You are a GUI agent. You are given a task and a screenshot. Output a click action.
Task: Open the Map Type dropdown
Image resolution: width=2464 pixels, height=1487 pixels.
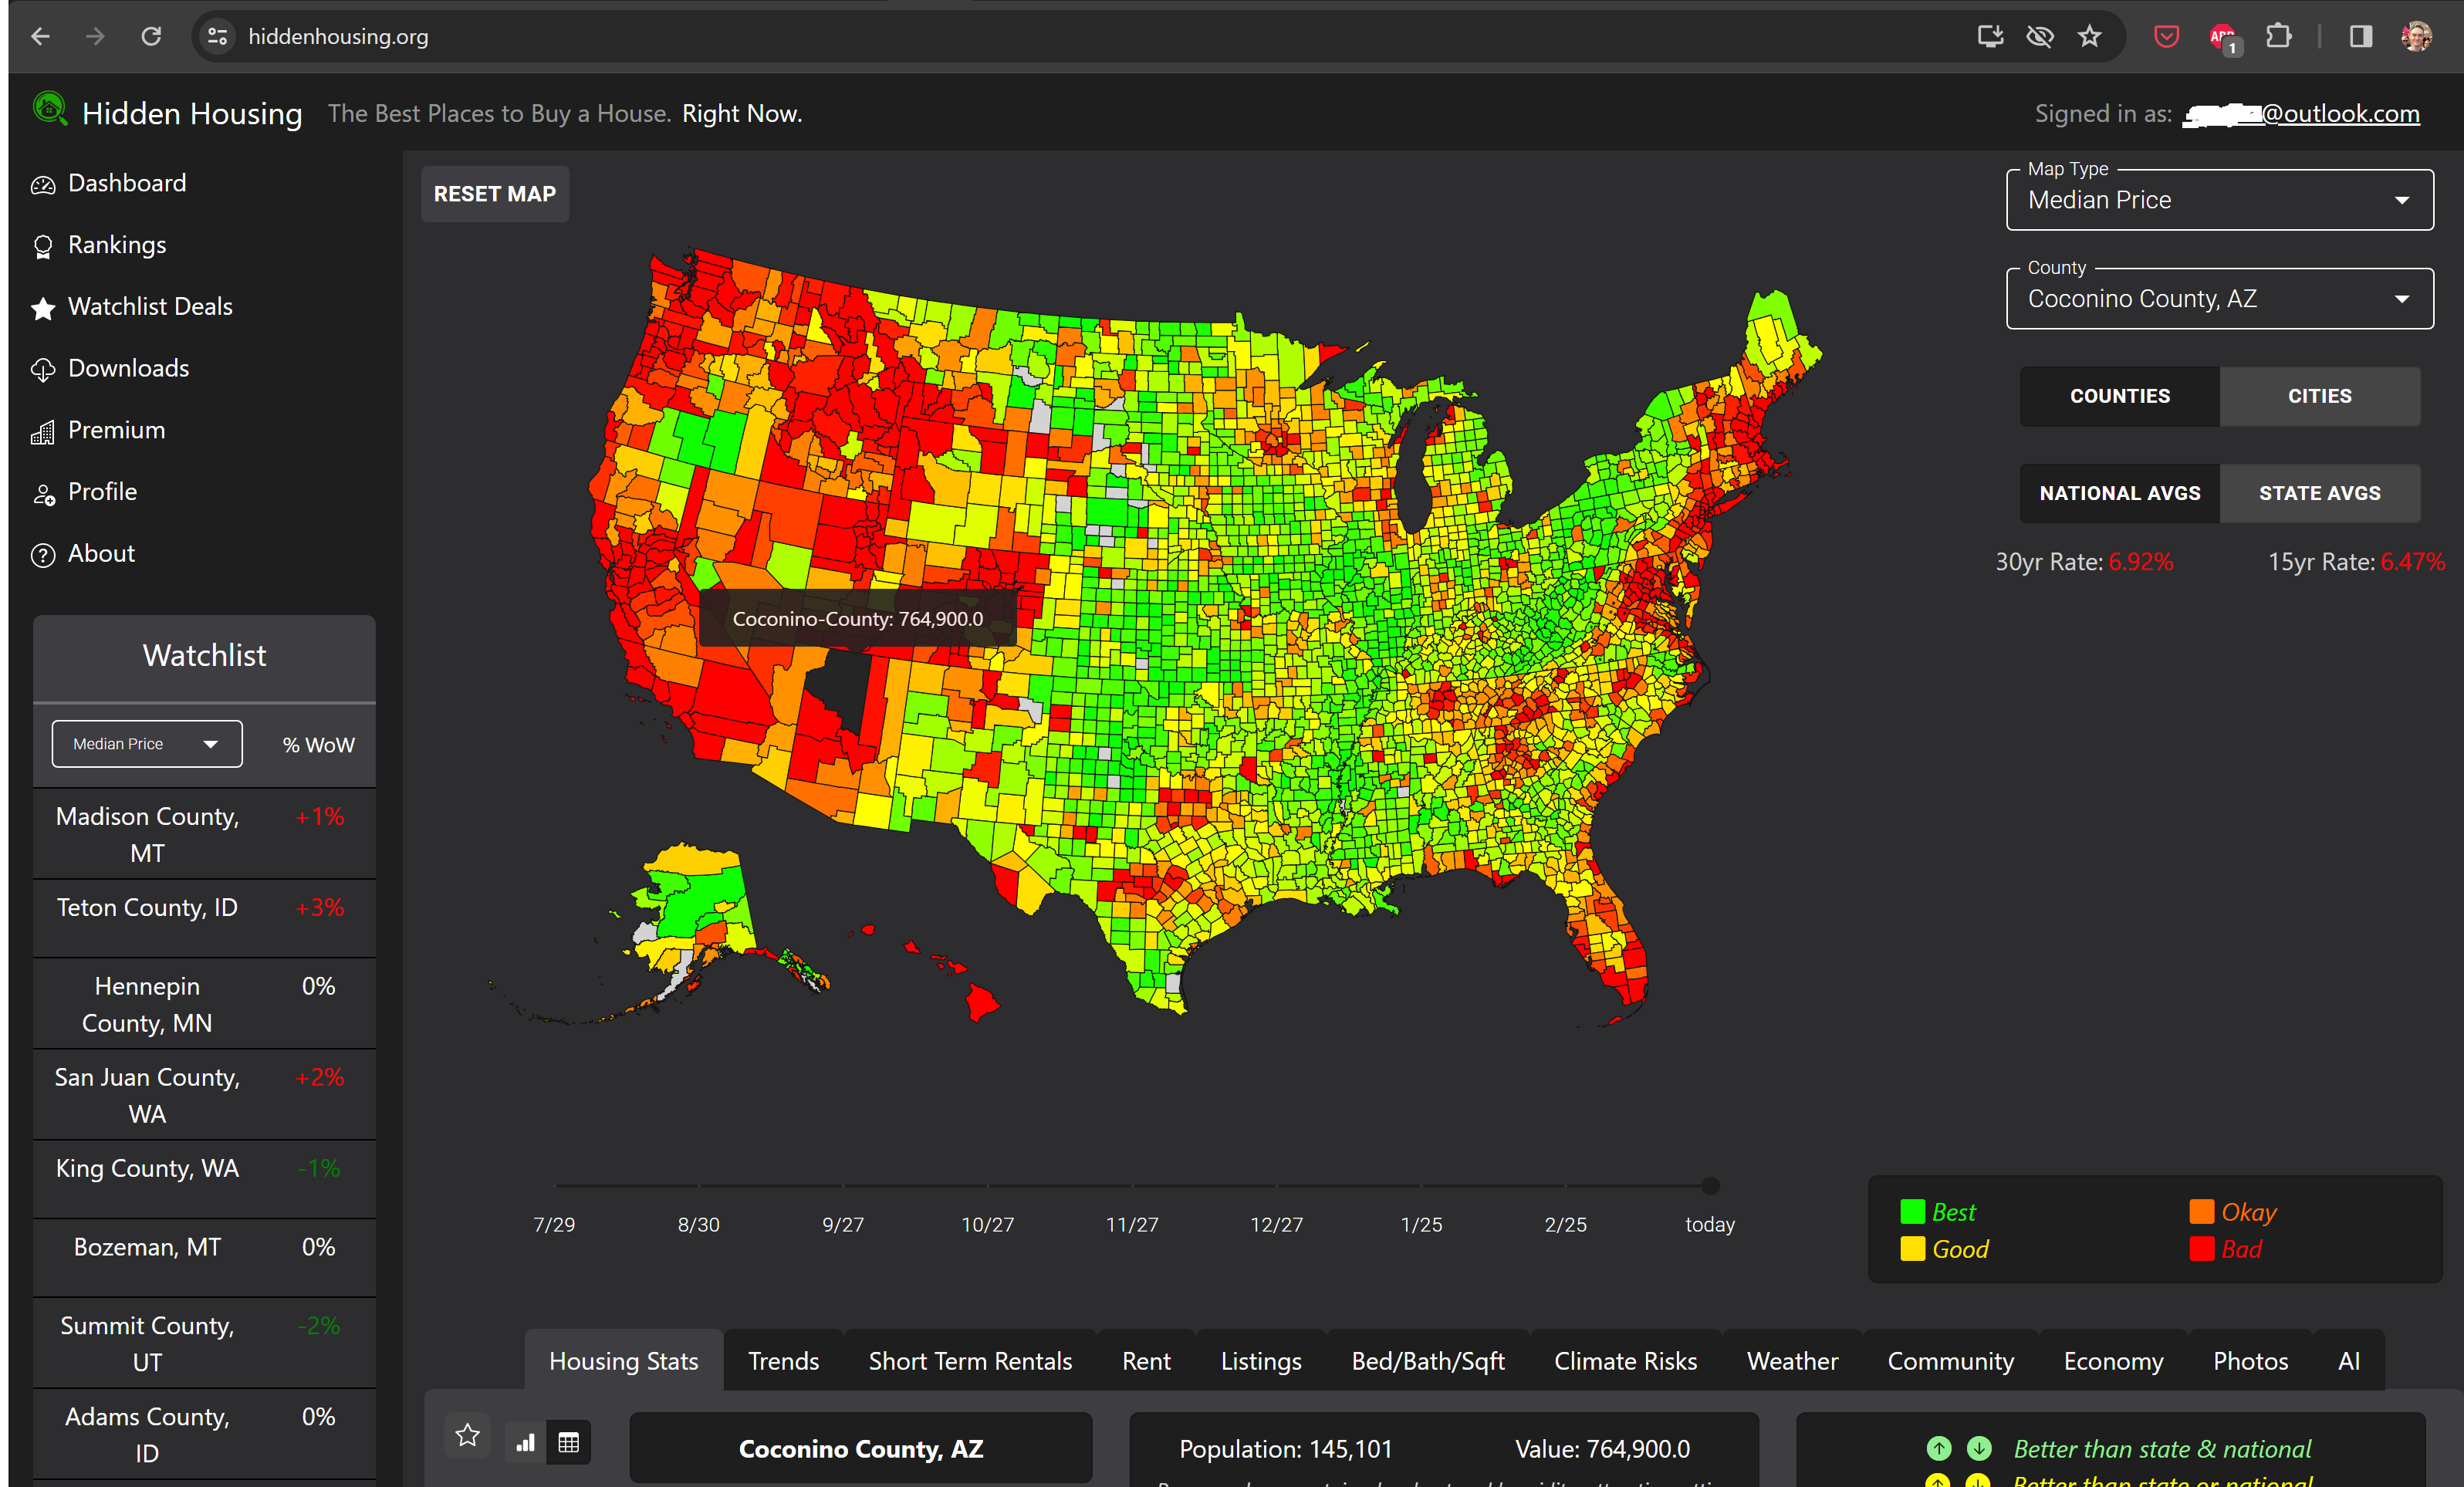click(x=2220, y=200)
